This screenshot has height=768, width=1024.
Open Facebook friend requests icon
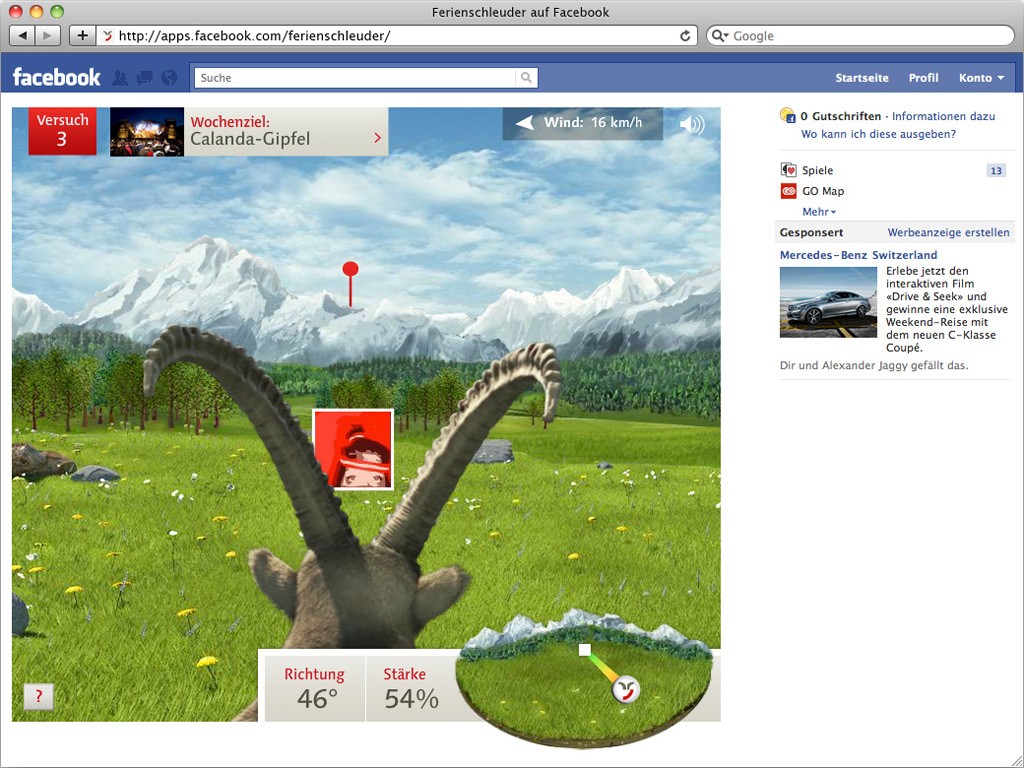[x=120, y=78]
